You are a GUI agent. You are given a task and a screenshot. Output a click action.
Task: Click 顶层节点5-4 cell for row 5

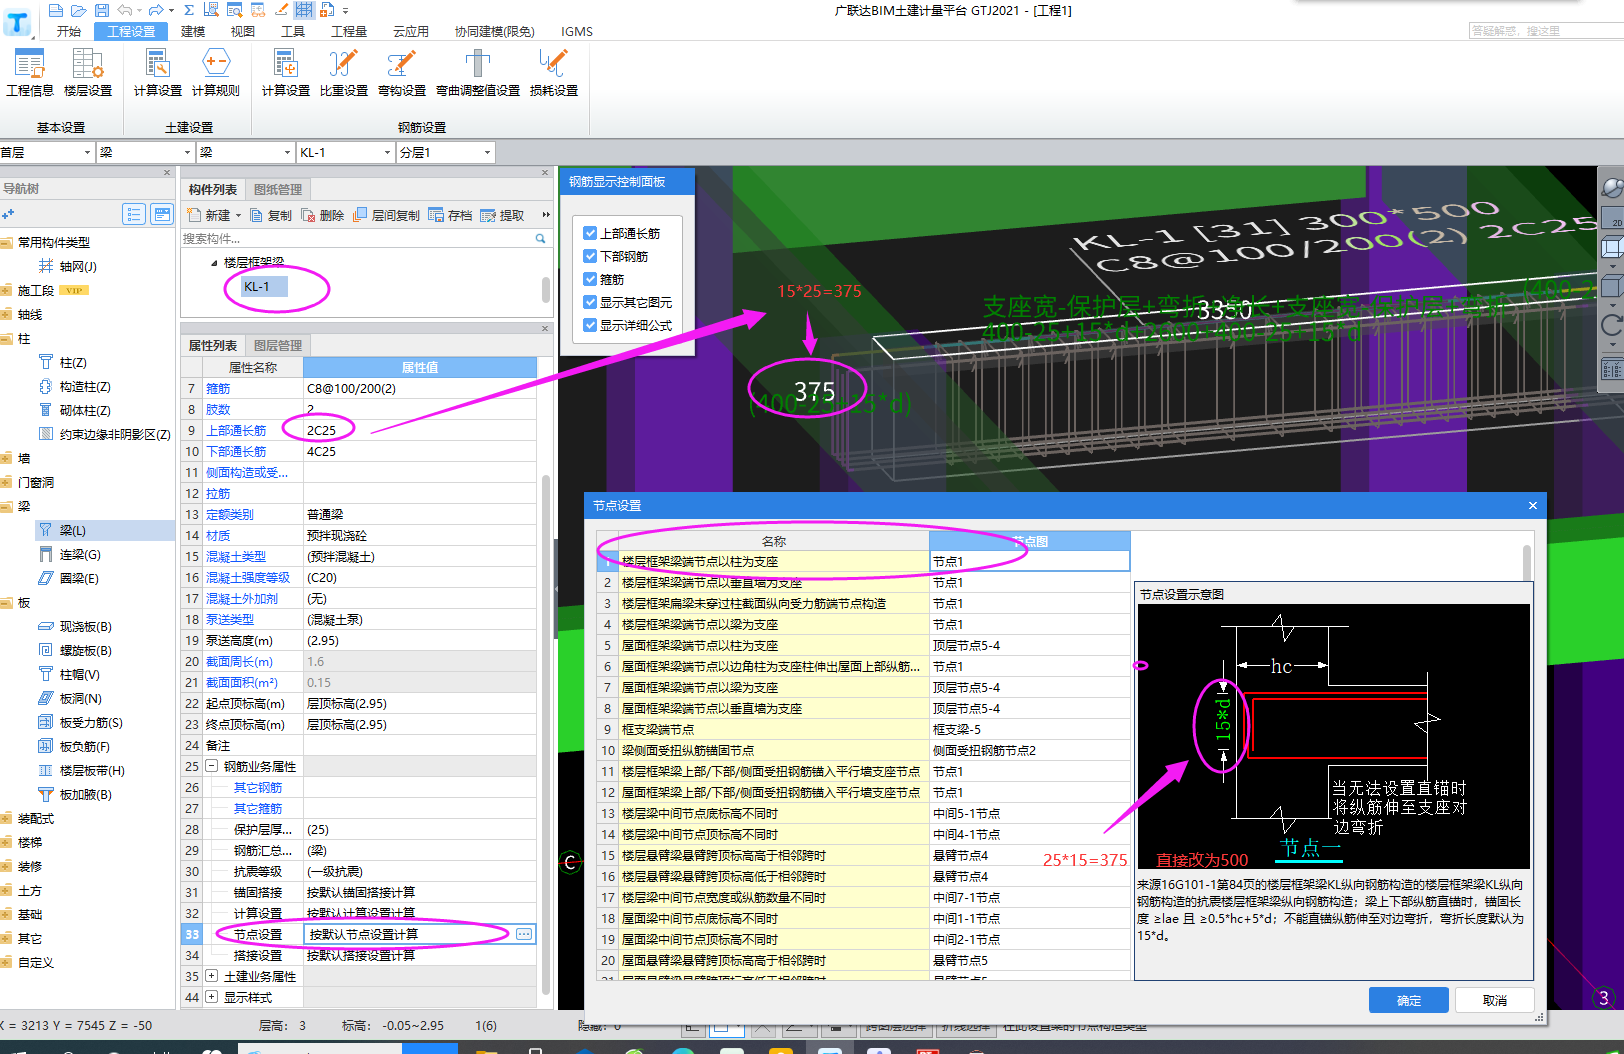(1030, 646)
